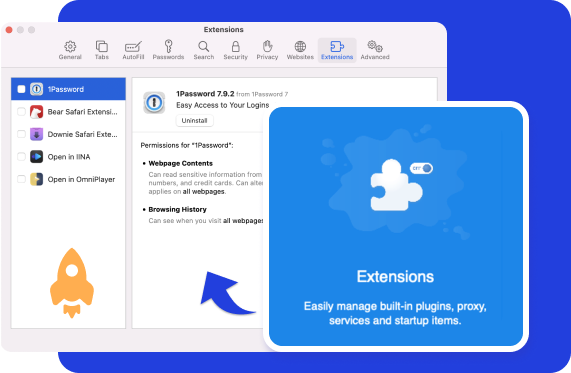This screenshot has height=373, width=571.
Task: Toggle the OFF switch beside puzzle piece
Action: 421,168
